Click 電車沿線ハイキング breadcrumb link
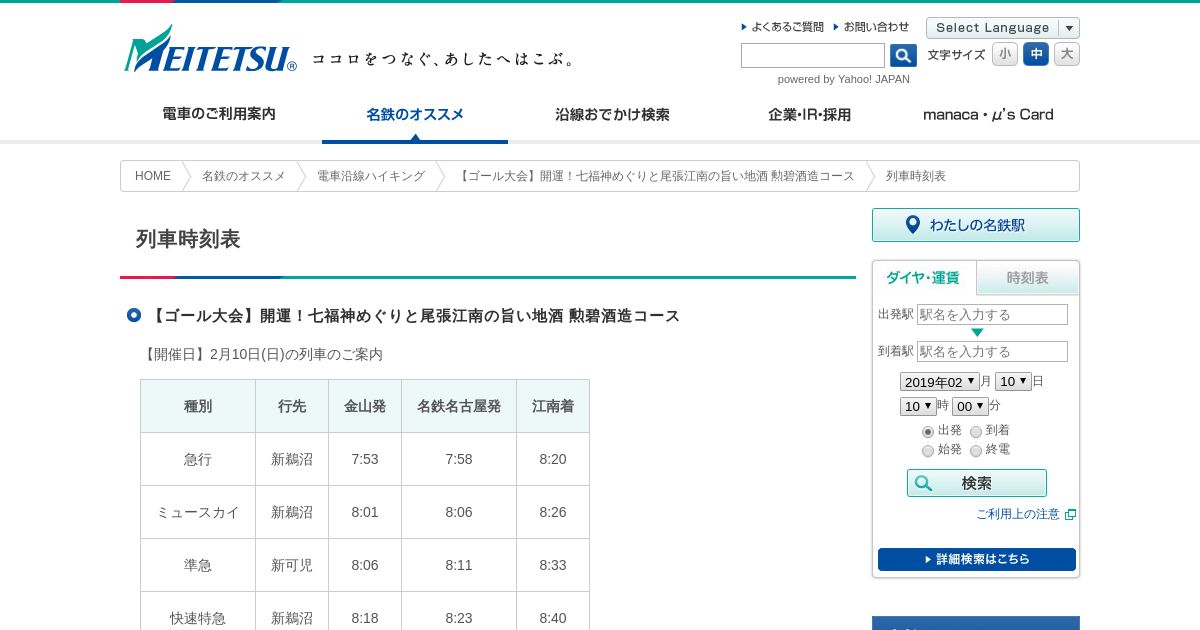Viewport: 1200px width, 630px height. tap(371, 176)
